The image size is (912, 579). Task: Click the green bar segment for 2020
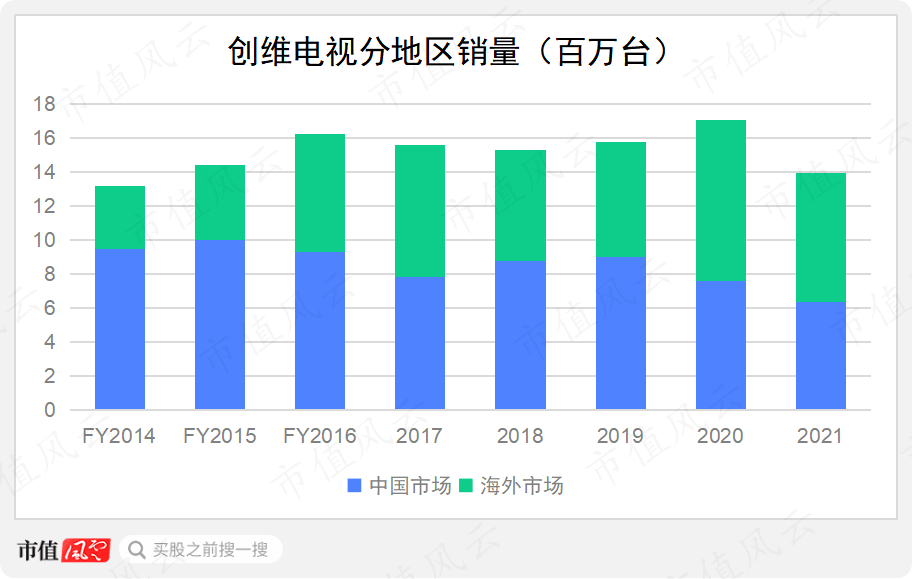(720, 200)
